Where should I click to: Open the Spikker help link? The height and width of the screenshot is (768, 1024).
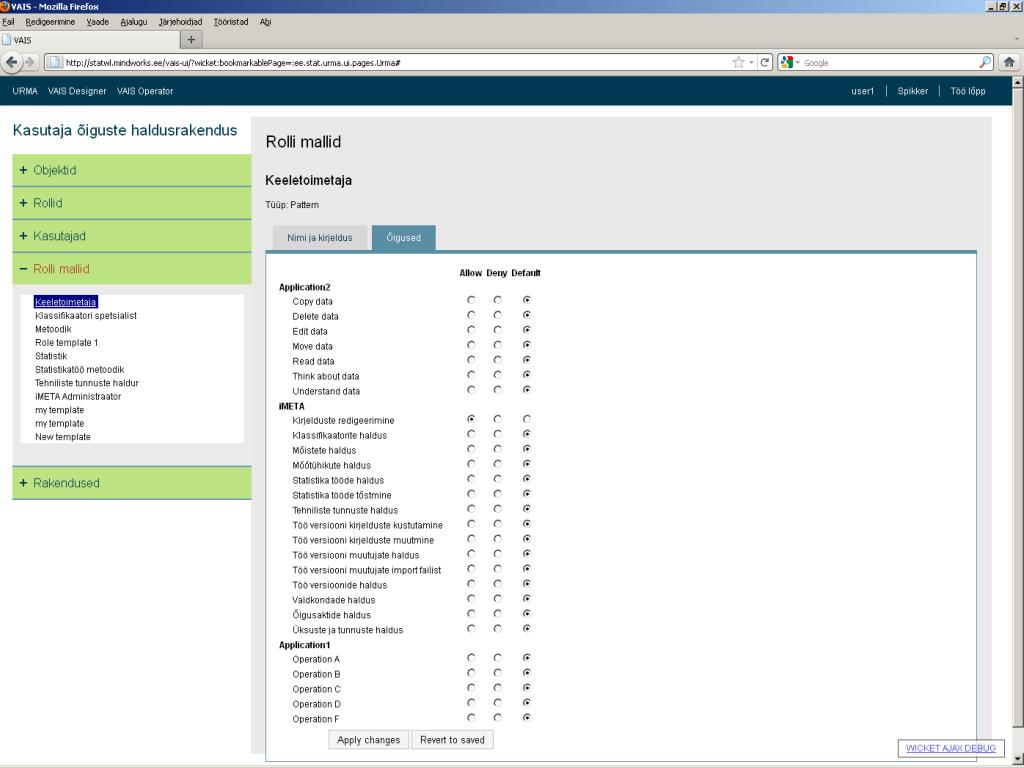coord(912,91)
